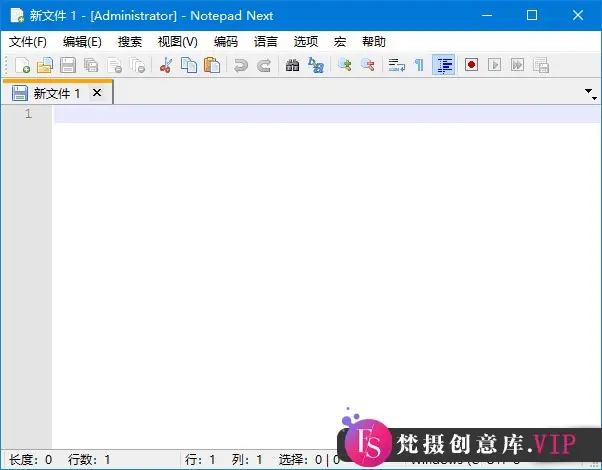Open the 视图(V) menu
The height and width of the screenshot is (470, 602).
tap(177, 41)
